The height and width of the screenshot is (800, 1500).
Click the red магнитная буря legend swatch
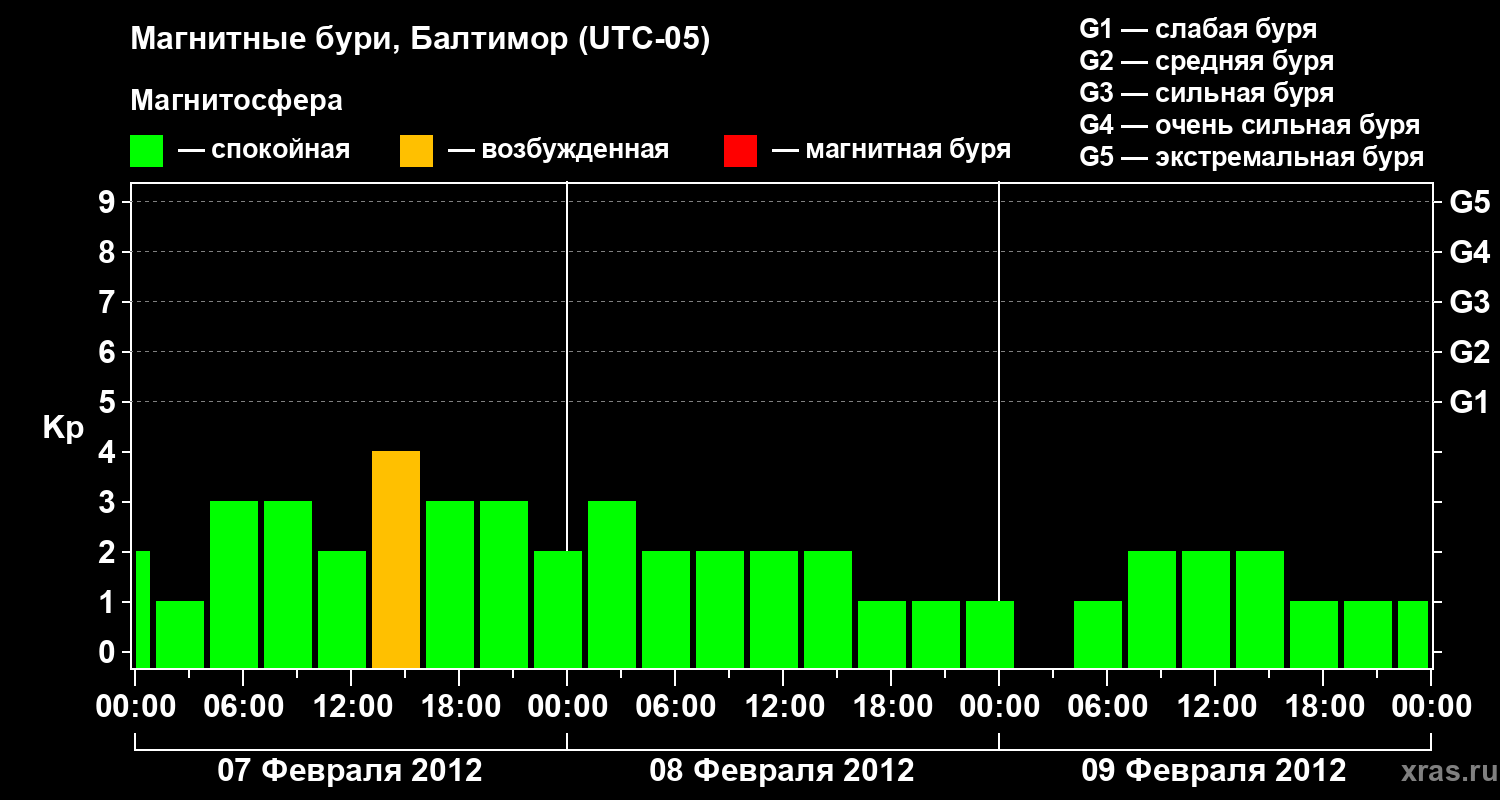tap(740, 151)
